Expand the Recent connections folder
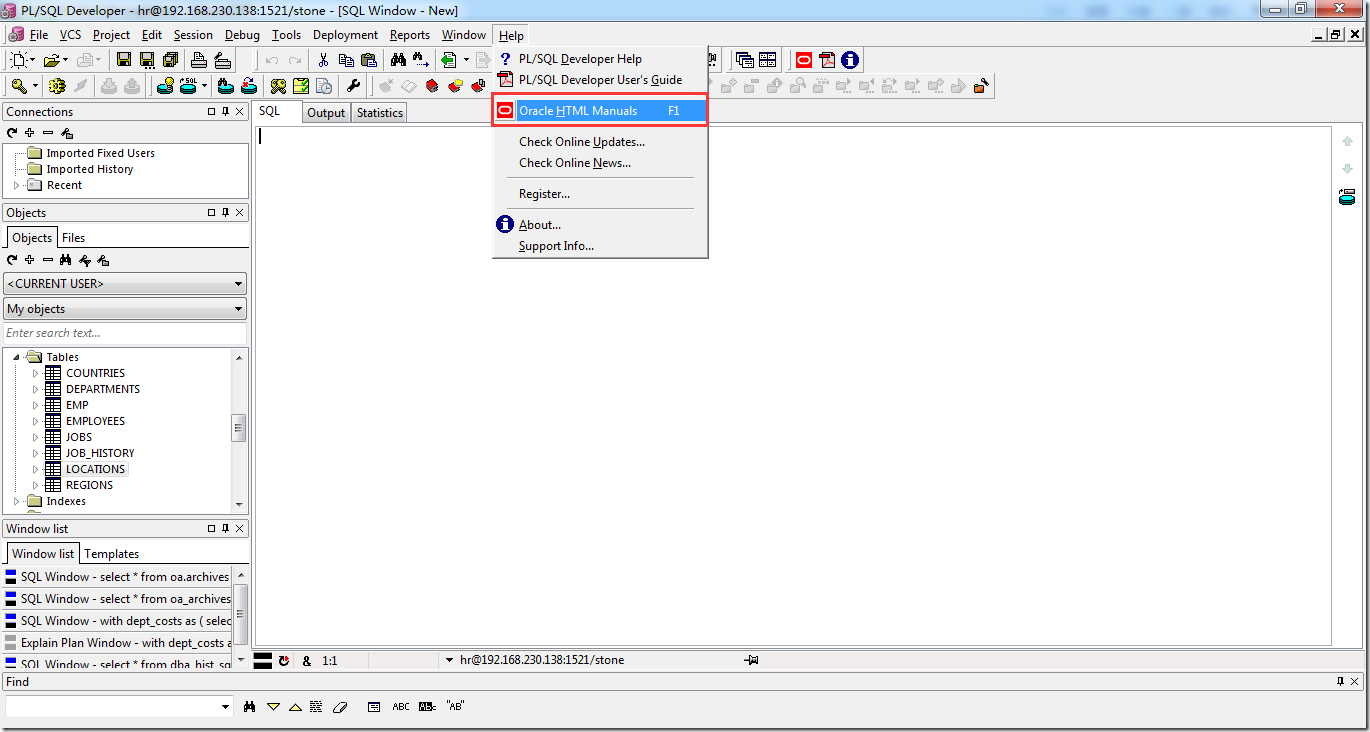 [16, 185]
